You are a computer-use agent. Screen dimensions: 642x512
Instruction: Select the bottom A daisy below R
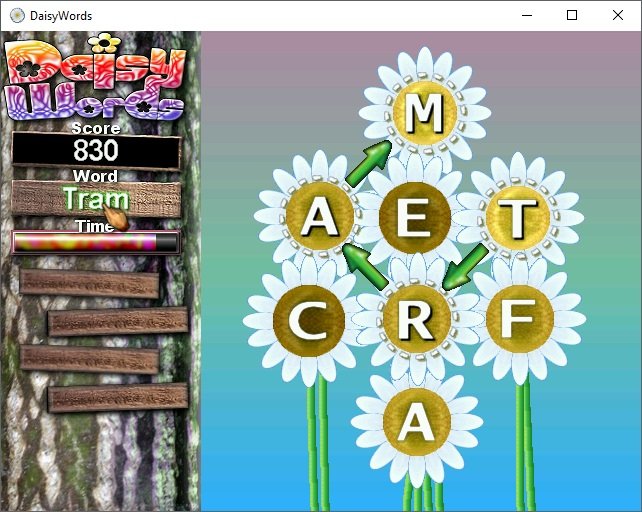tap(416, 421)
